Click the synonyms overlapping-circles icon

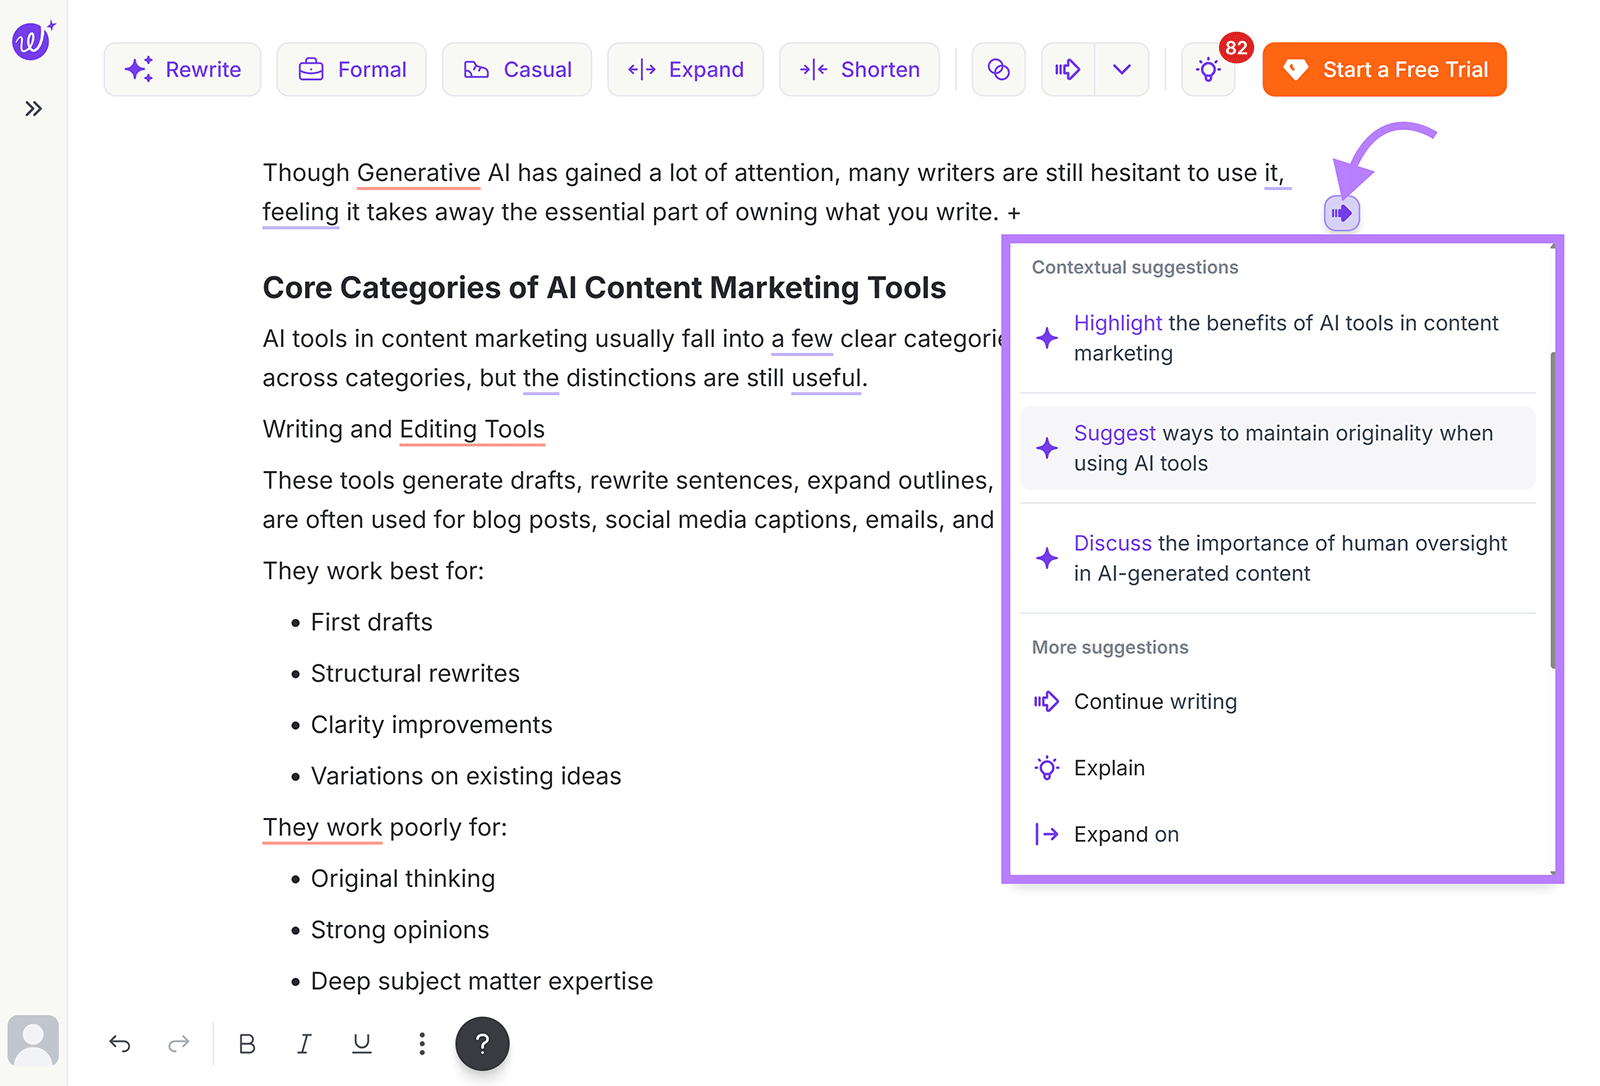tap(998, 70)
